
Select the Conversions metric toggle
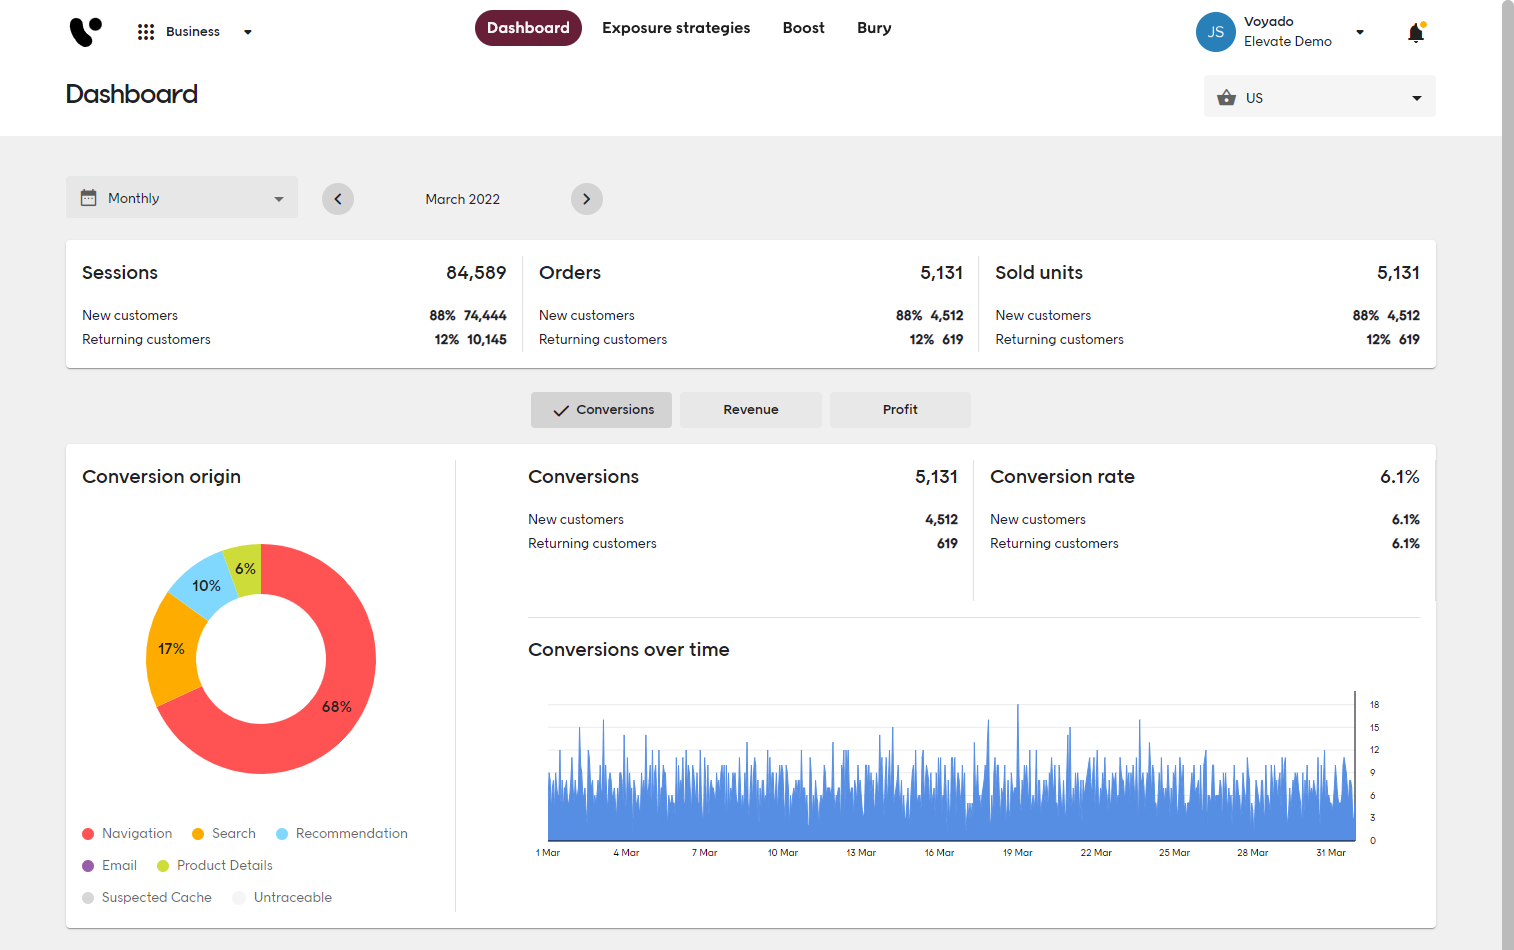601,410
